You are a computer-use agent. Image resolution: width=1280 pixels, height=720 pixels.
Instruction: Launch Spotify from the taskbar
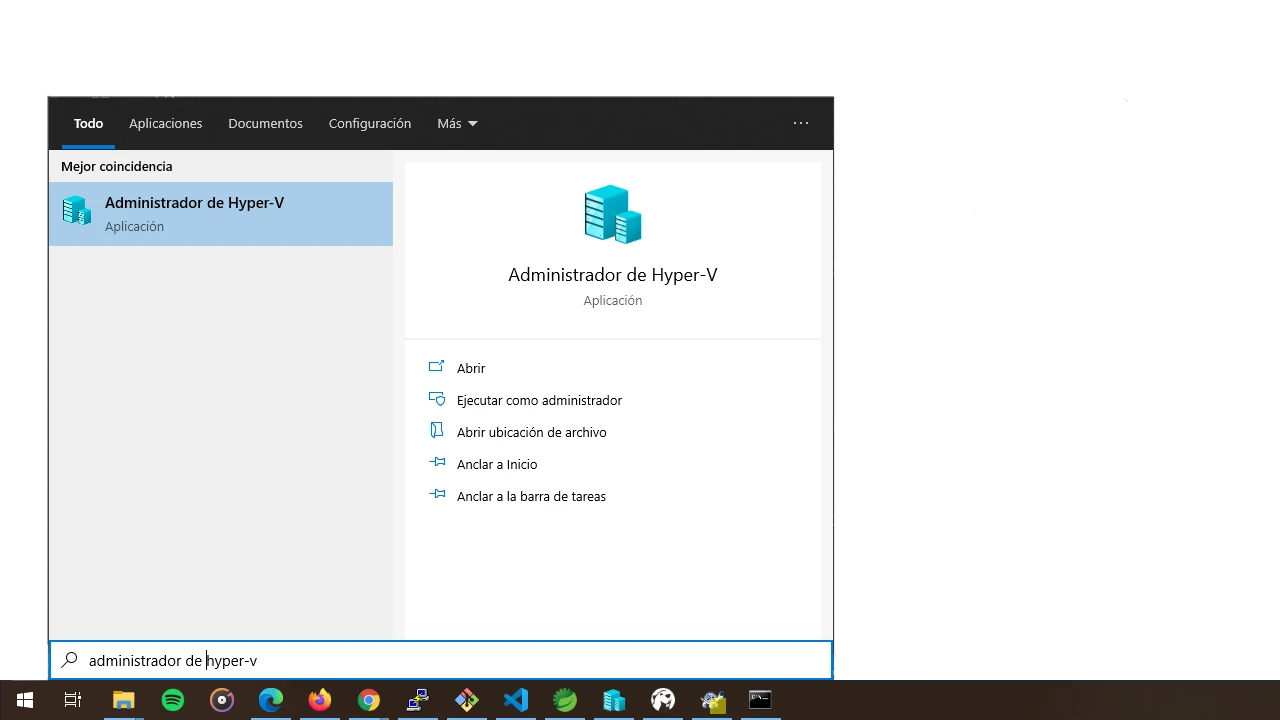[x=173, y=700]
